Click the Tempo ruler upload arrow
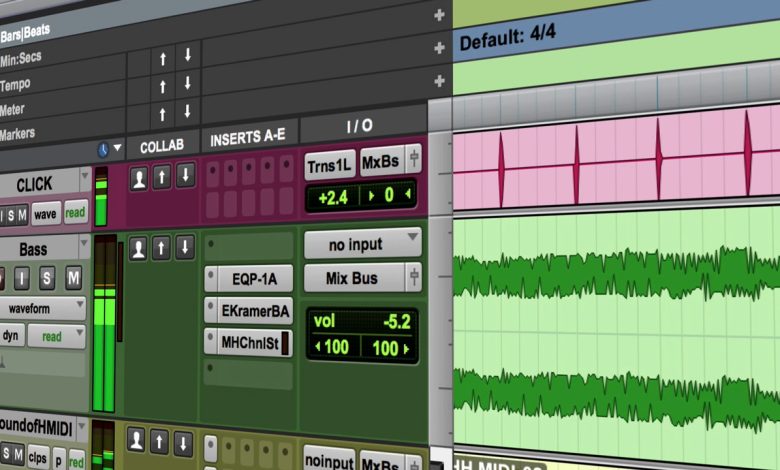This screenshot has height=470, width=780. pos(163,59)
